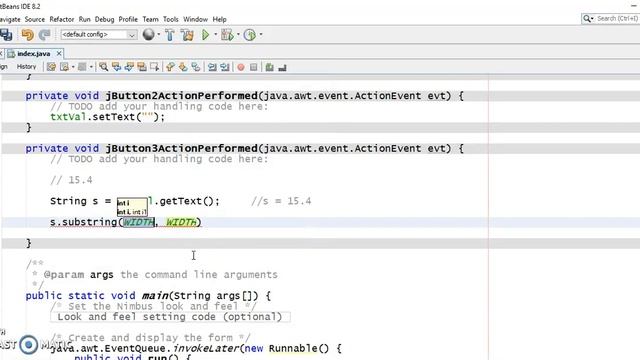Click the green Run Project icon
The width and height of the screenshot is (640, 360).
(x=206, y=35)
